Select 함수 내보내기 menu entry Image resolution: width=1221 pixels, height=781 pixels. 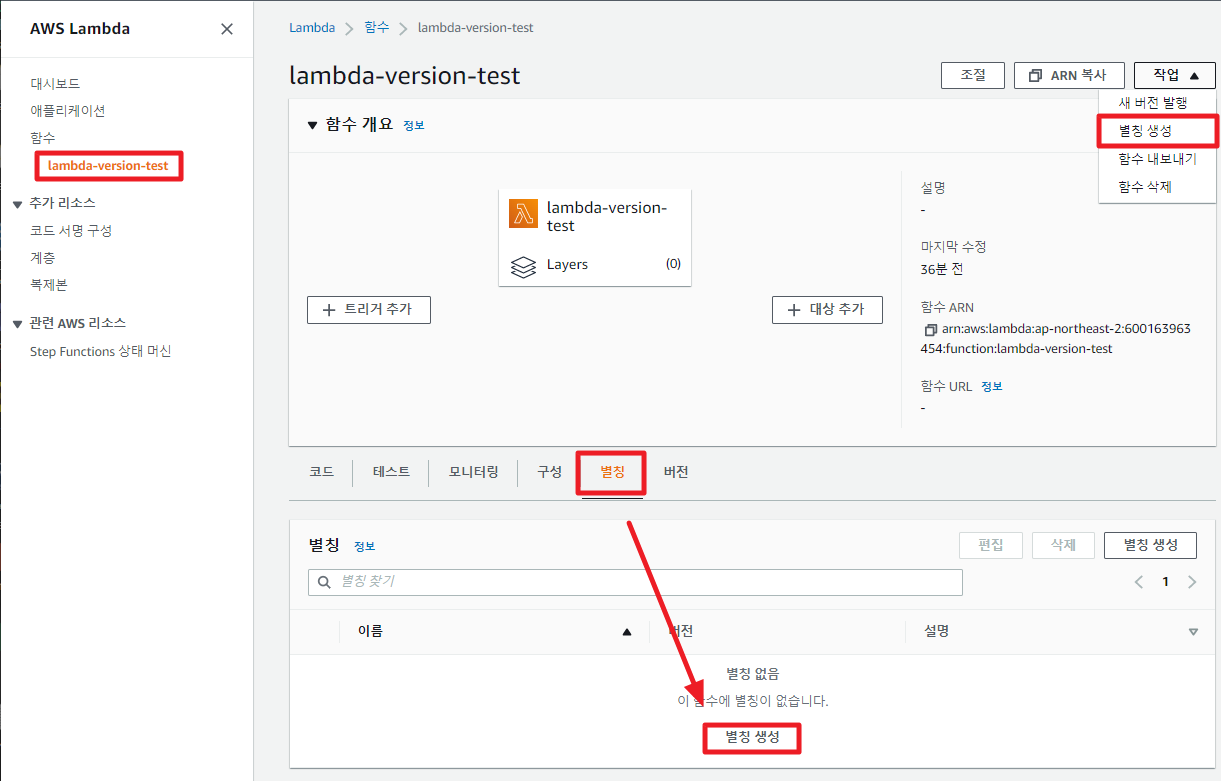(x=1157, y=159)
